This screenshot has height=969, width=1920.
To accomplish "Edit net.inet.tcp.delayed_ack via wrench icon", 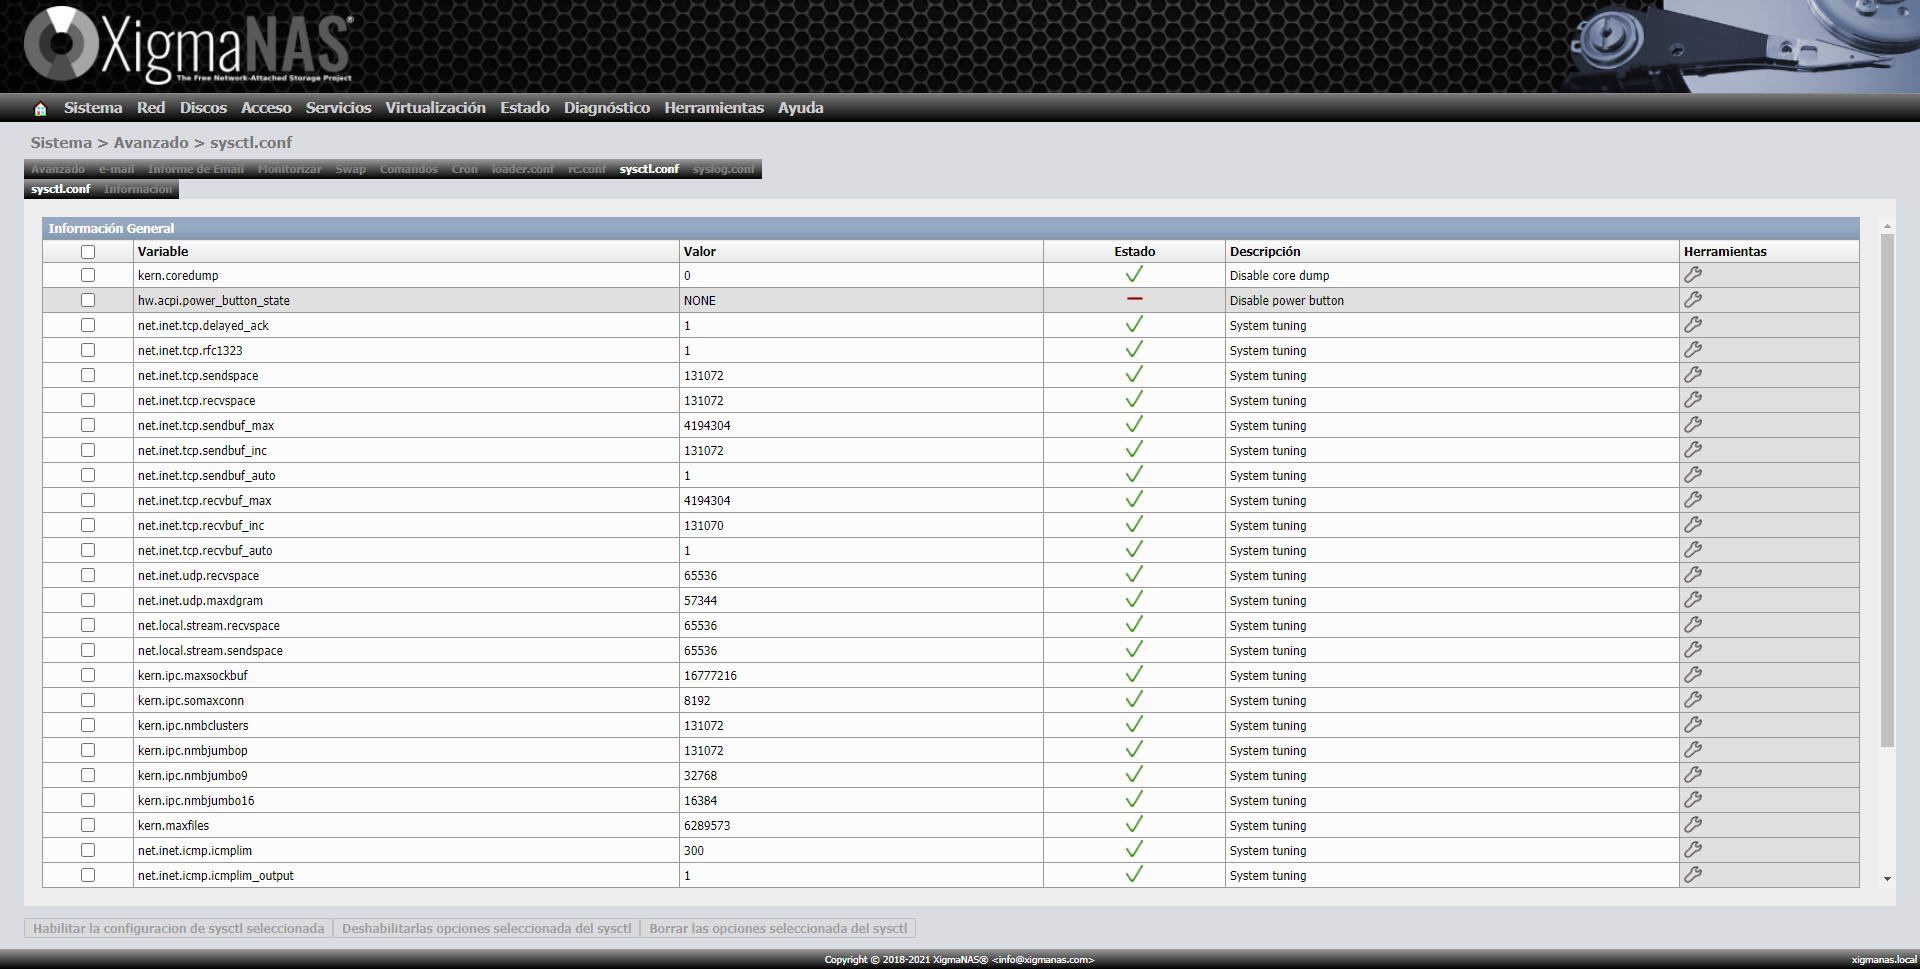I will pyautogui.click(x=1693, y=325).
